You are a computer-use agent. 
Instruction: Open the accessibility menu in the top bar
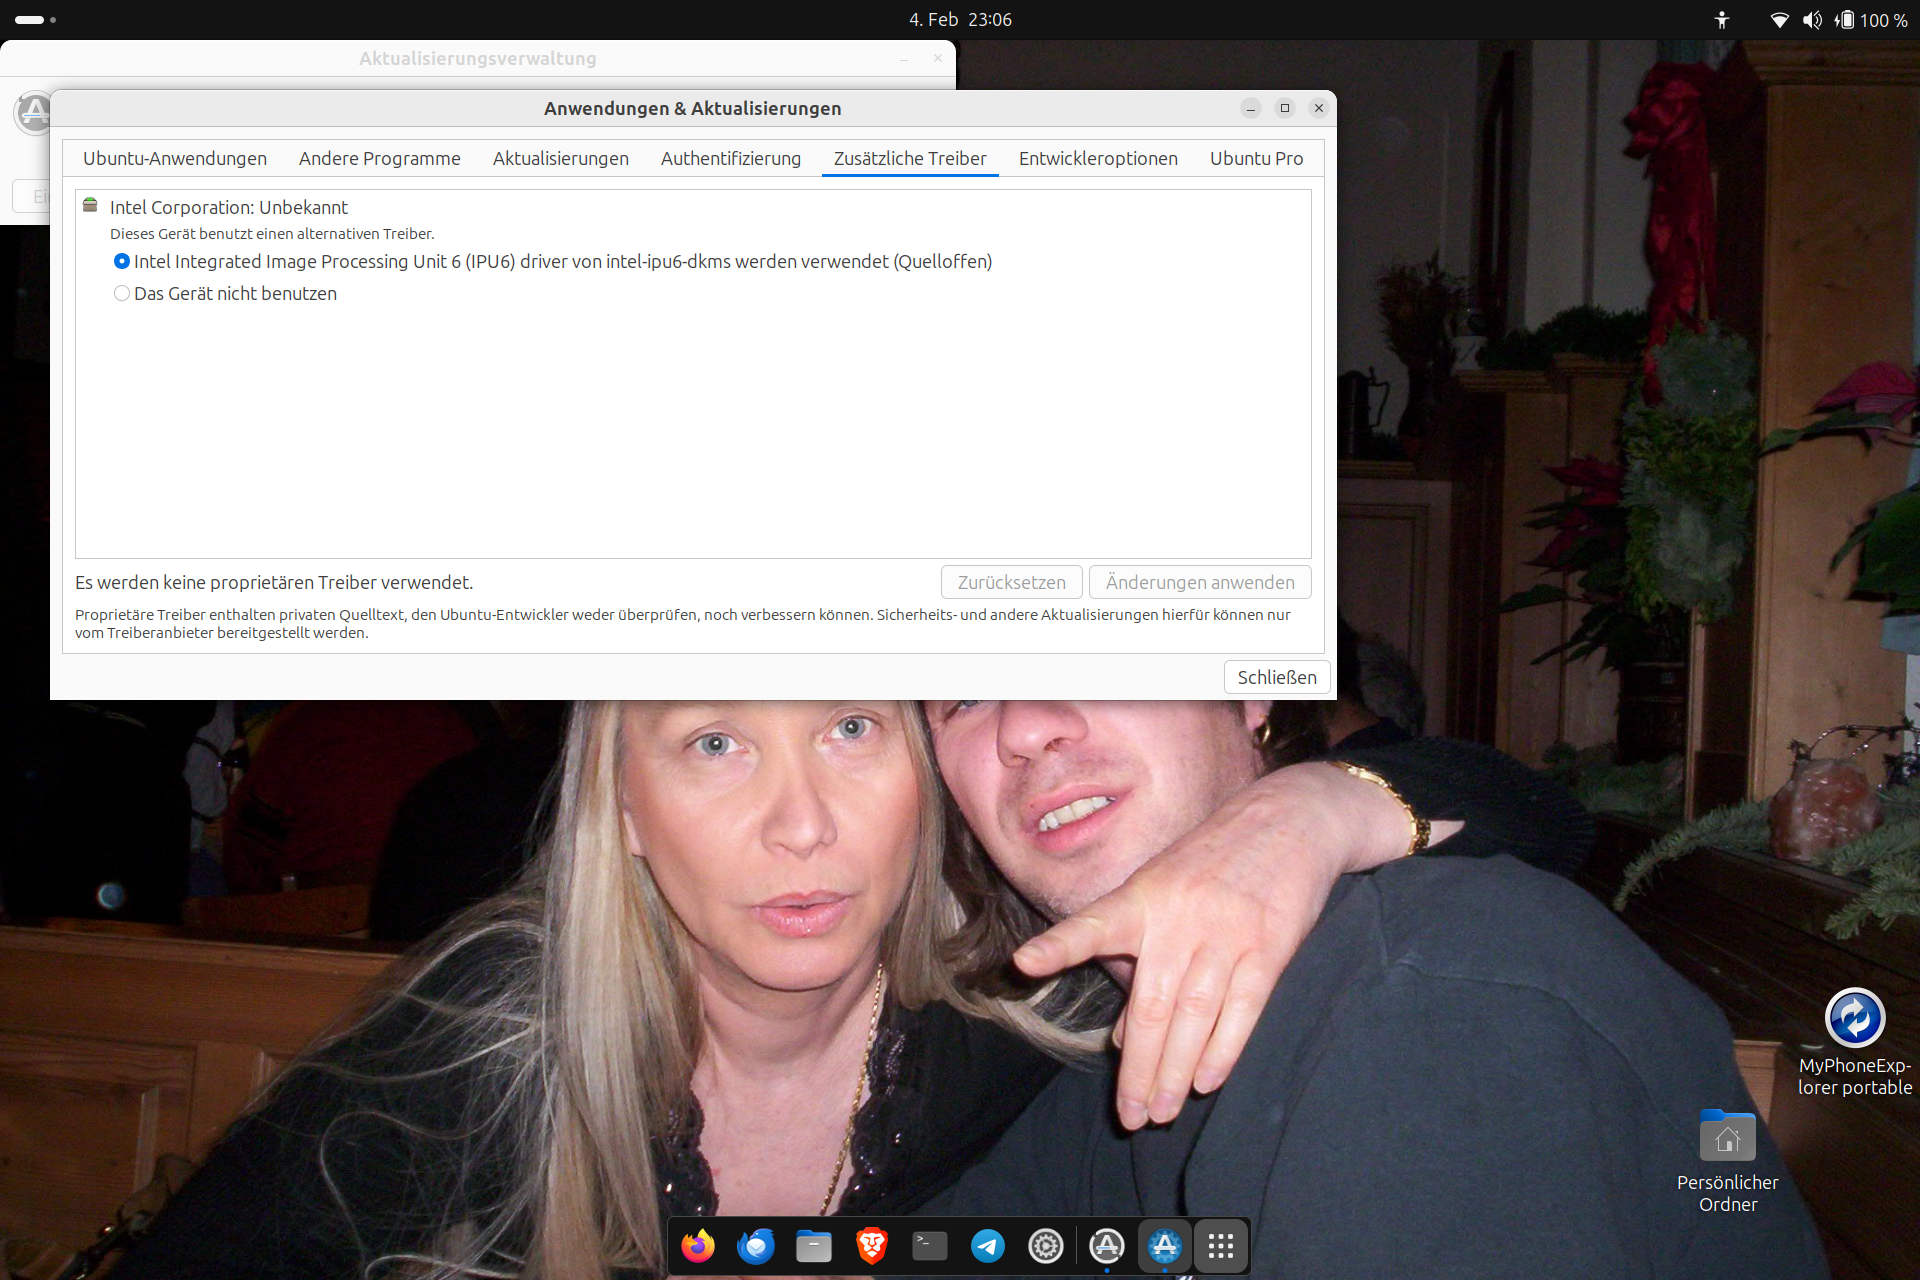1722,20
